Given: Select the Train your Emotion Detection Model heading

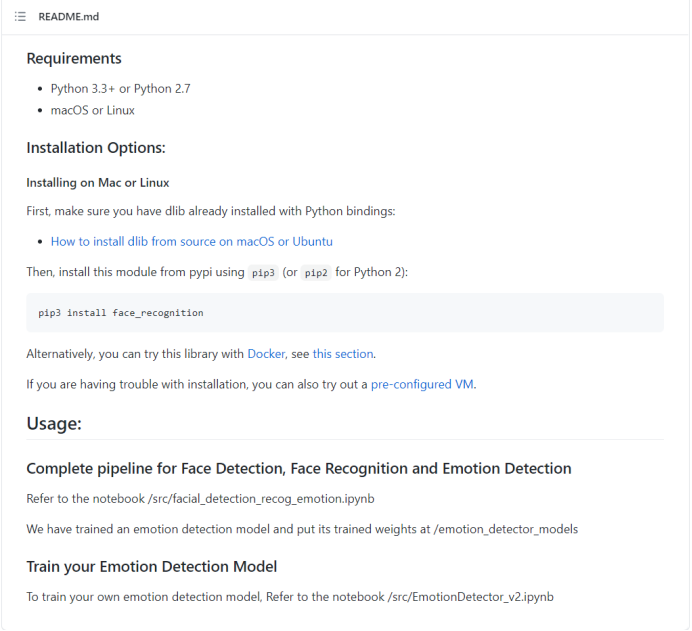Looking at the screenshot, I should tap(151, 566).
